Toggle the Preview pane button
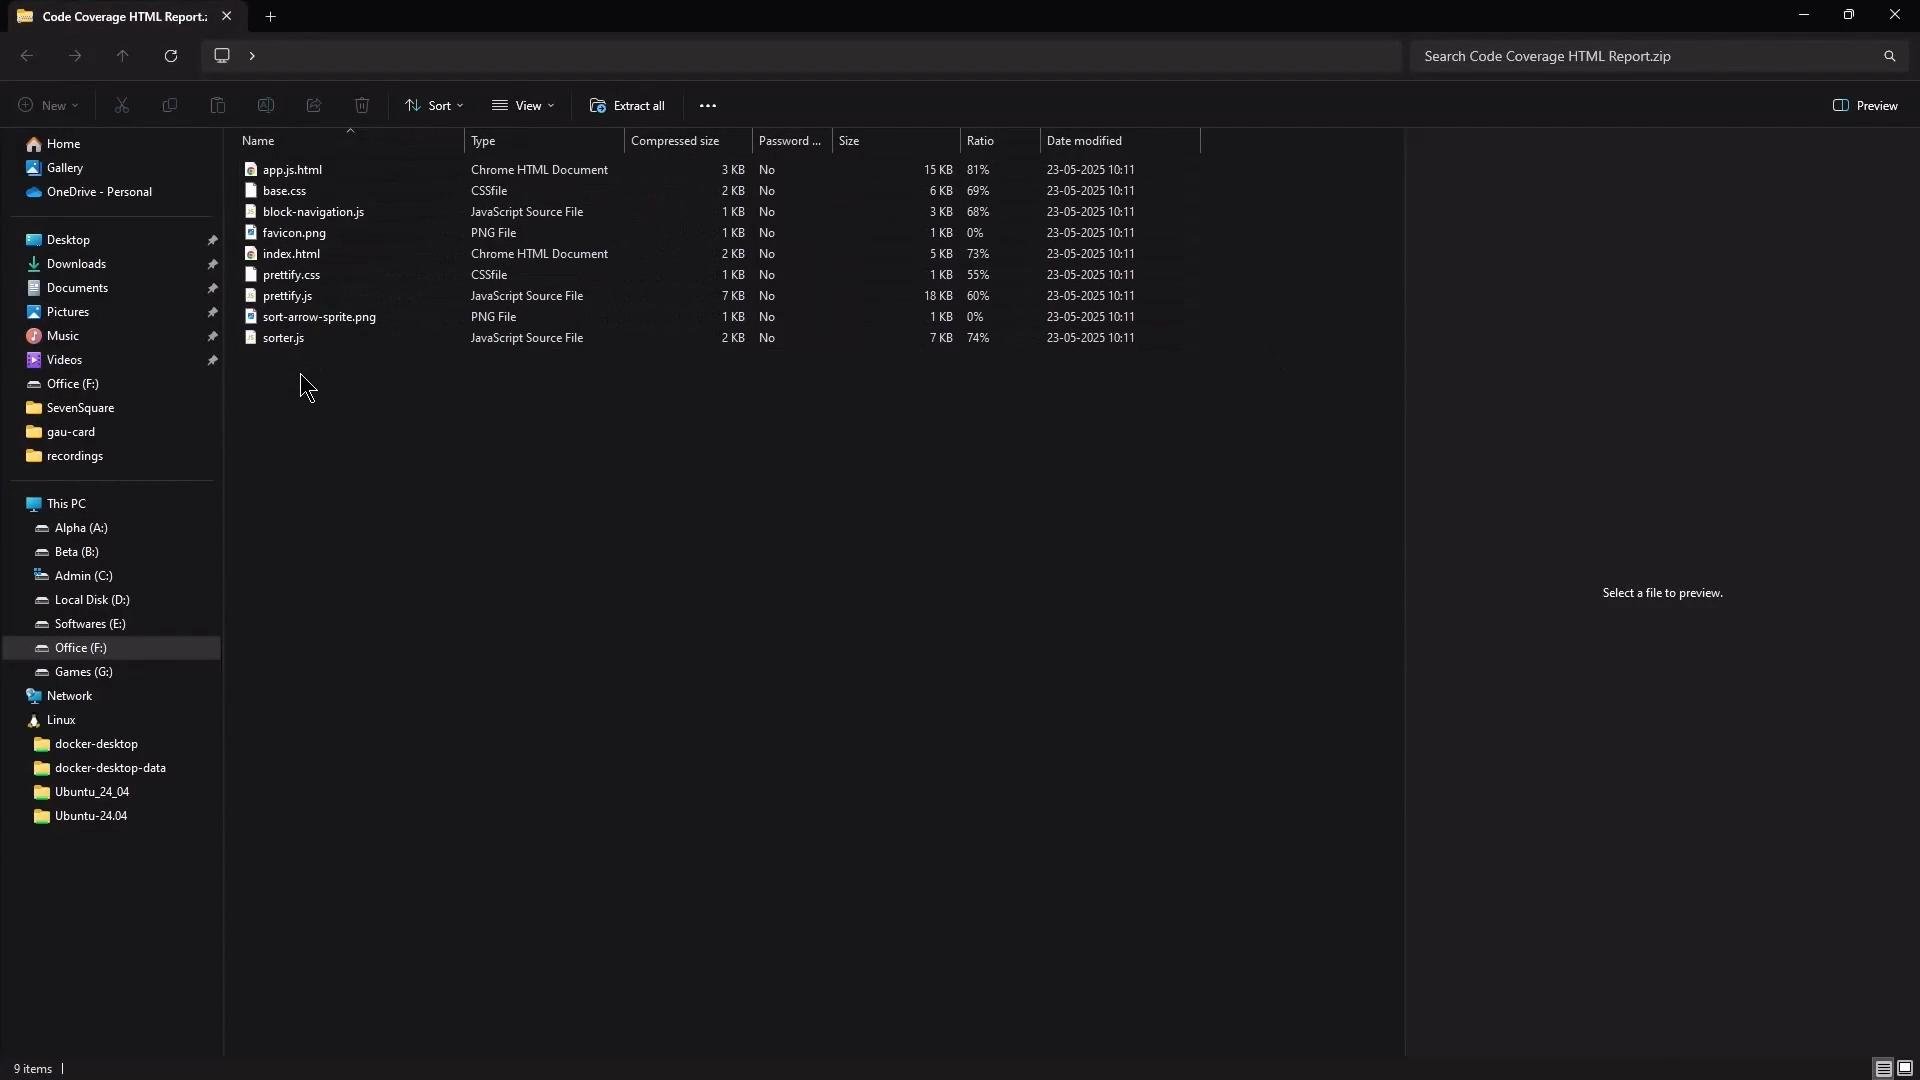Viewport: 1920px width, 1080px height. [1865, 105]
